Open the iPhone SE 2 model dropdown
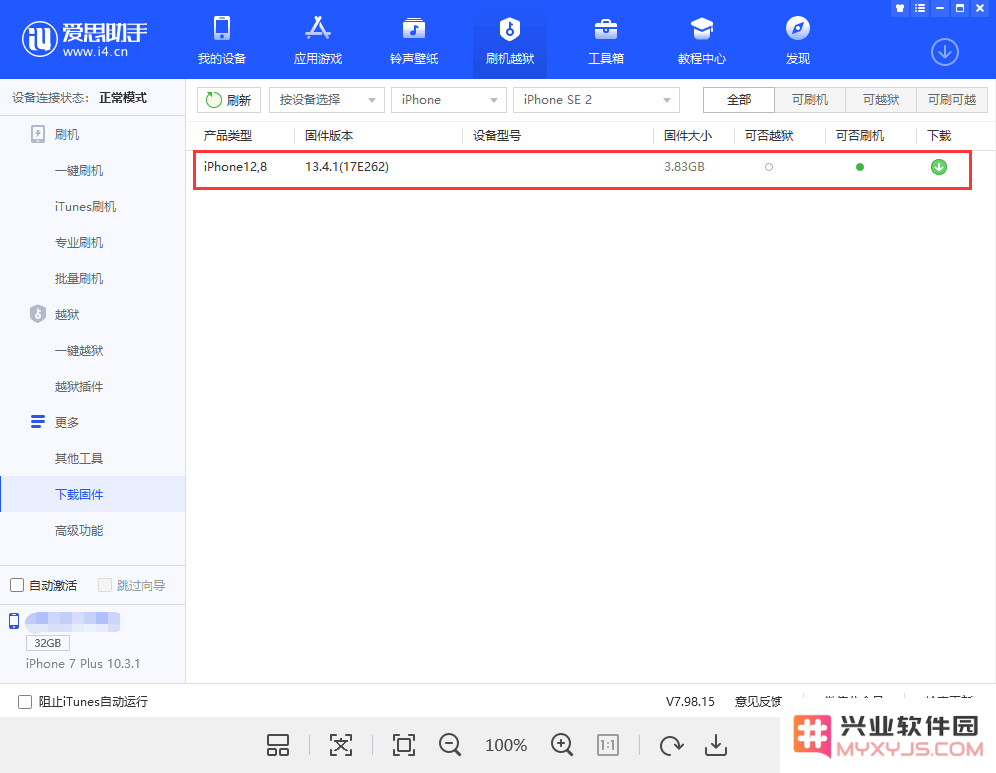996x773 pixels. pyautogui.click(x=596, y=100)
